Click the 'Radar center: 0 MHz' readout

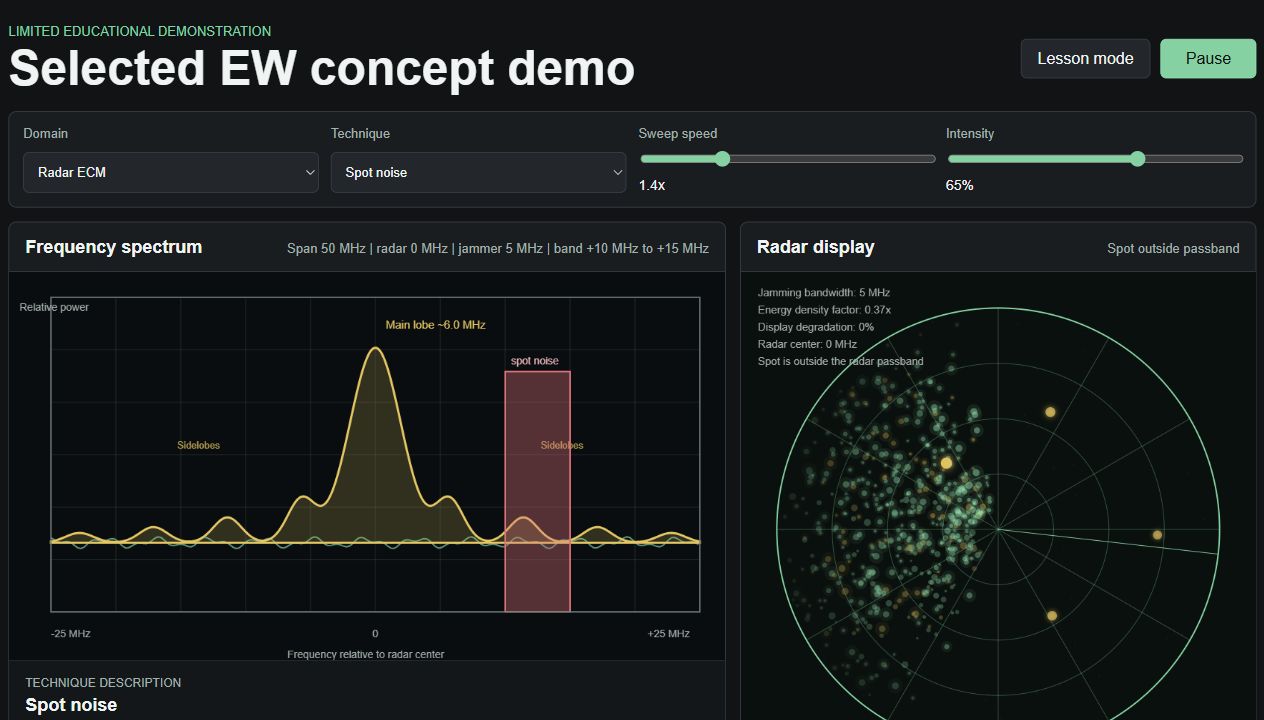[807, 344]
